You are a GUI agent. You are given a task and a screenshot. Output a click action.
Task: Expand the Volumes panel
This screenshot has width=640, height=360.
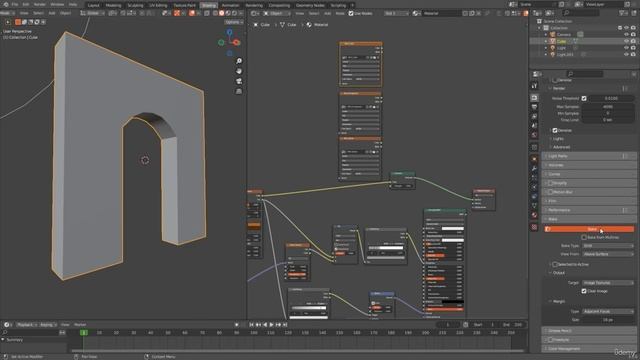589,165
